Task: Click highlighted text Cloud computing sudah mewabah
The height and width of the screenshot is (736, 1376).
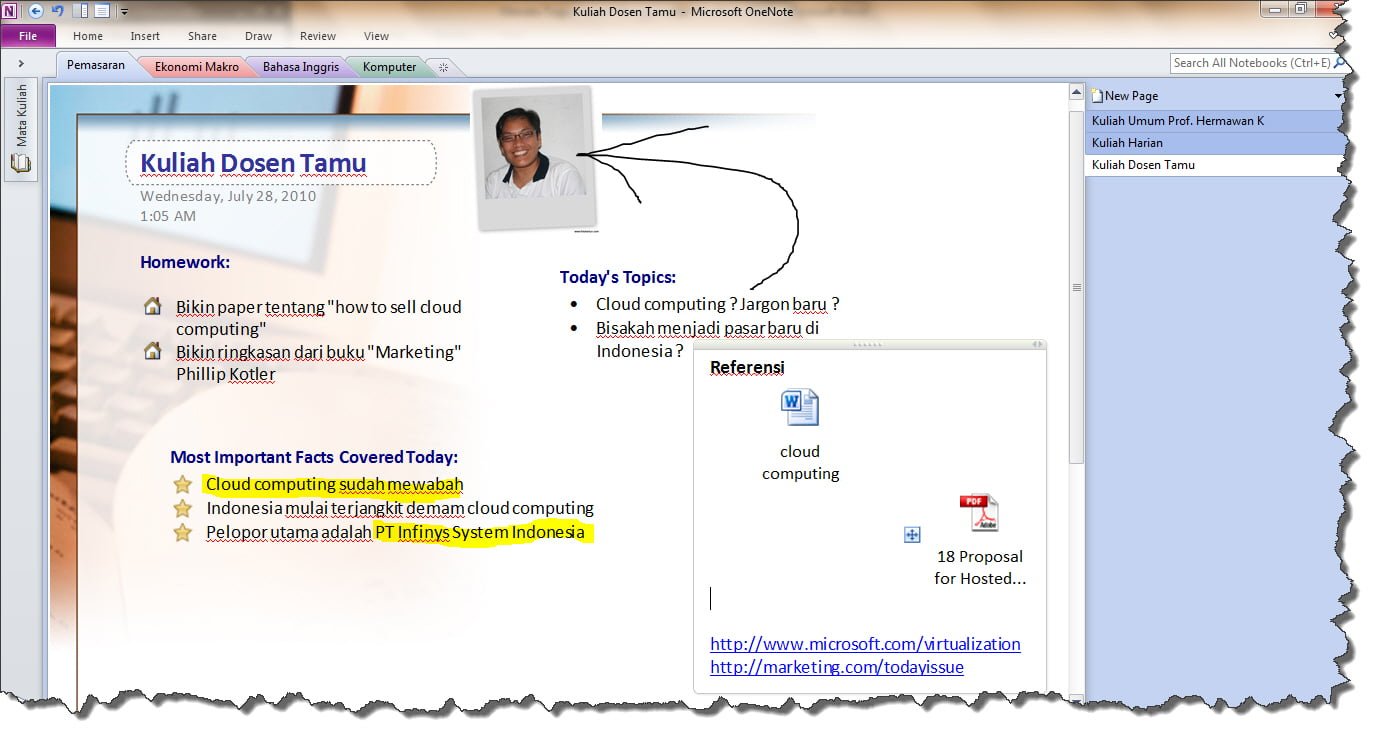Action: pos(335,485)
